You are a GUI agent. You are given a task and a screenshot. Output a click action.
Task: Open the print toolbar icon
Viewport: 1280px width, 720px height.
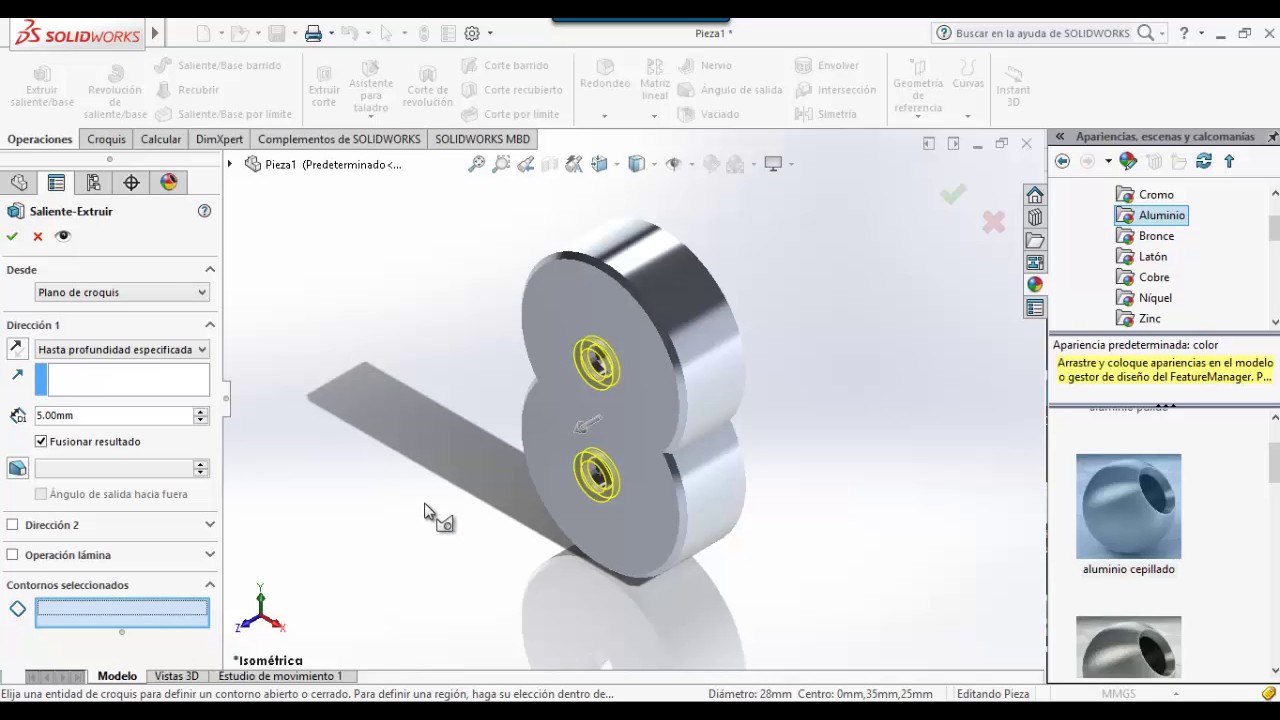(313, 33)
